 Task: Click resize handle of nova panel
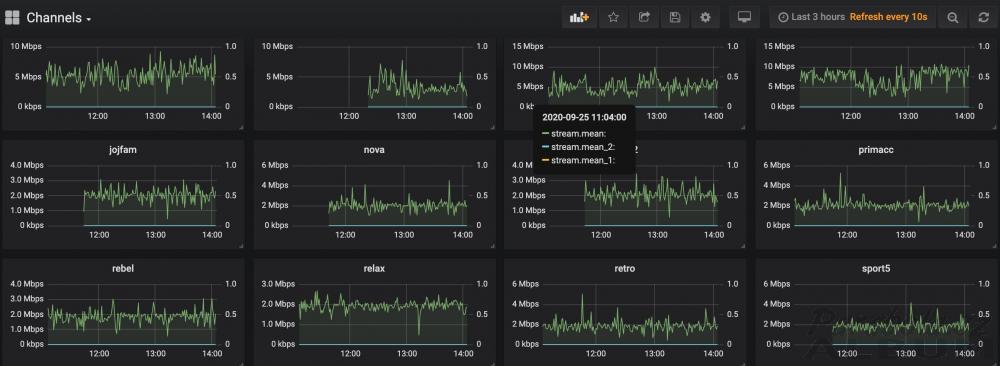click(x=492, y=245)
